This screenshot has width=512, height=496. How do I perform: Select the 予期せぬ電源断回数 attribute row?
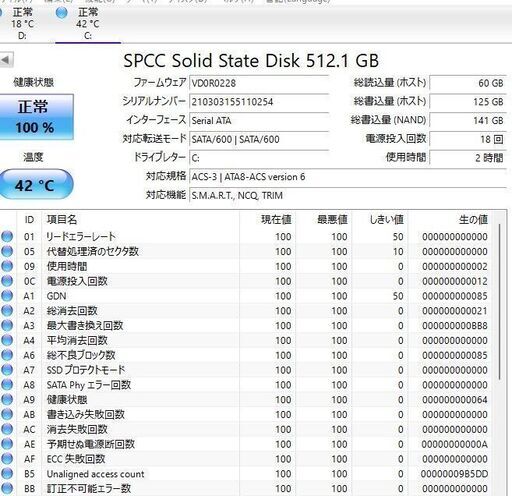click(x=247, y=444)
